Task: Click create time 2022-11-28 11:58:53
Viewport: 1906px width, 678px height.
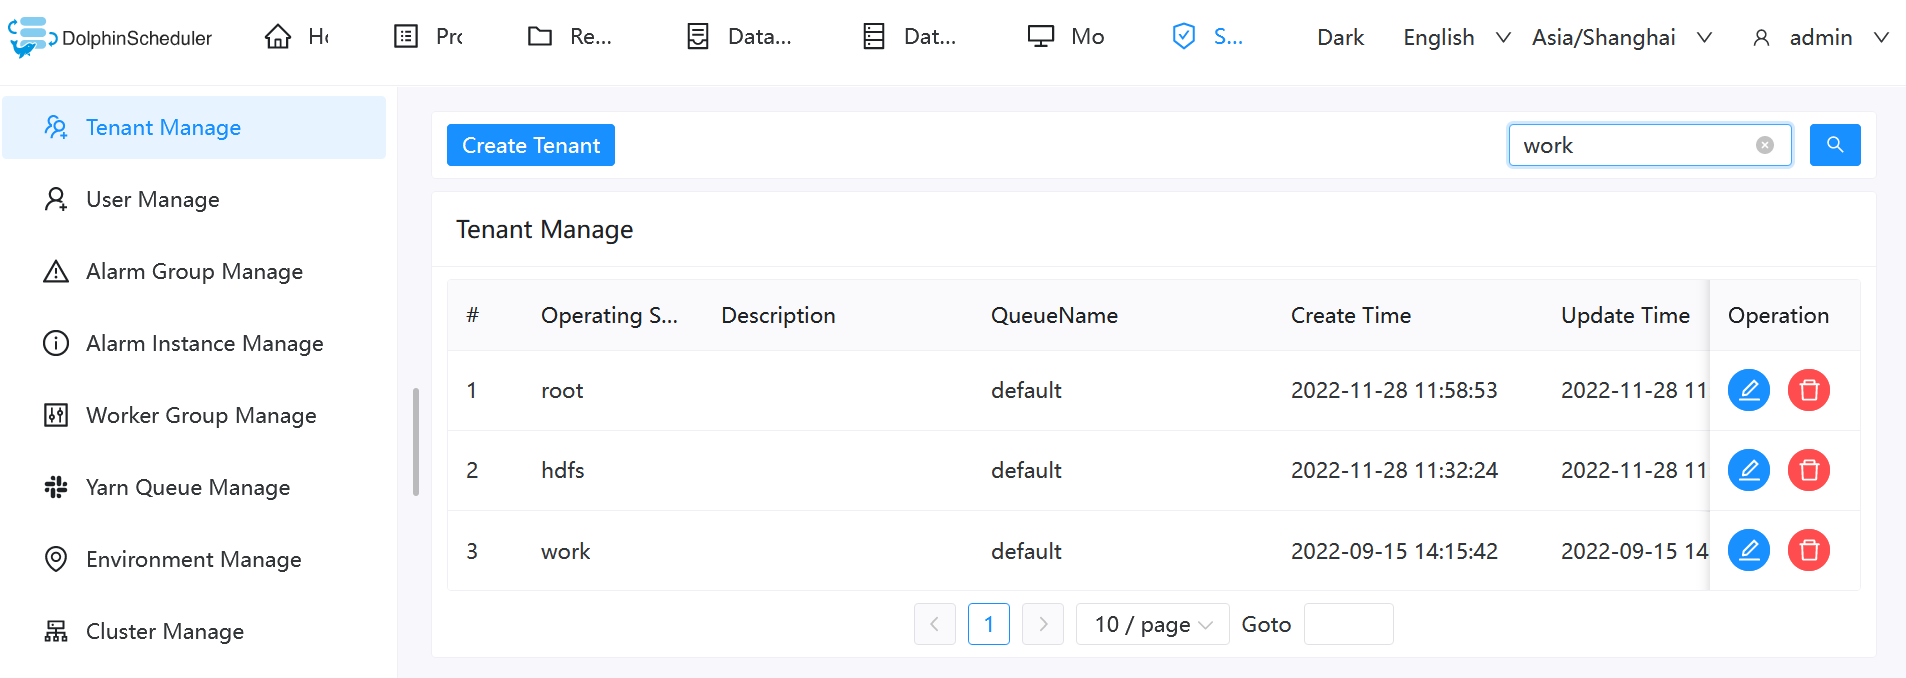Action: pos(1394,390)
